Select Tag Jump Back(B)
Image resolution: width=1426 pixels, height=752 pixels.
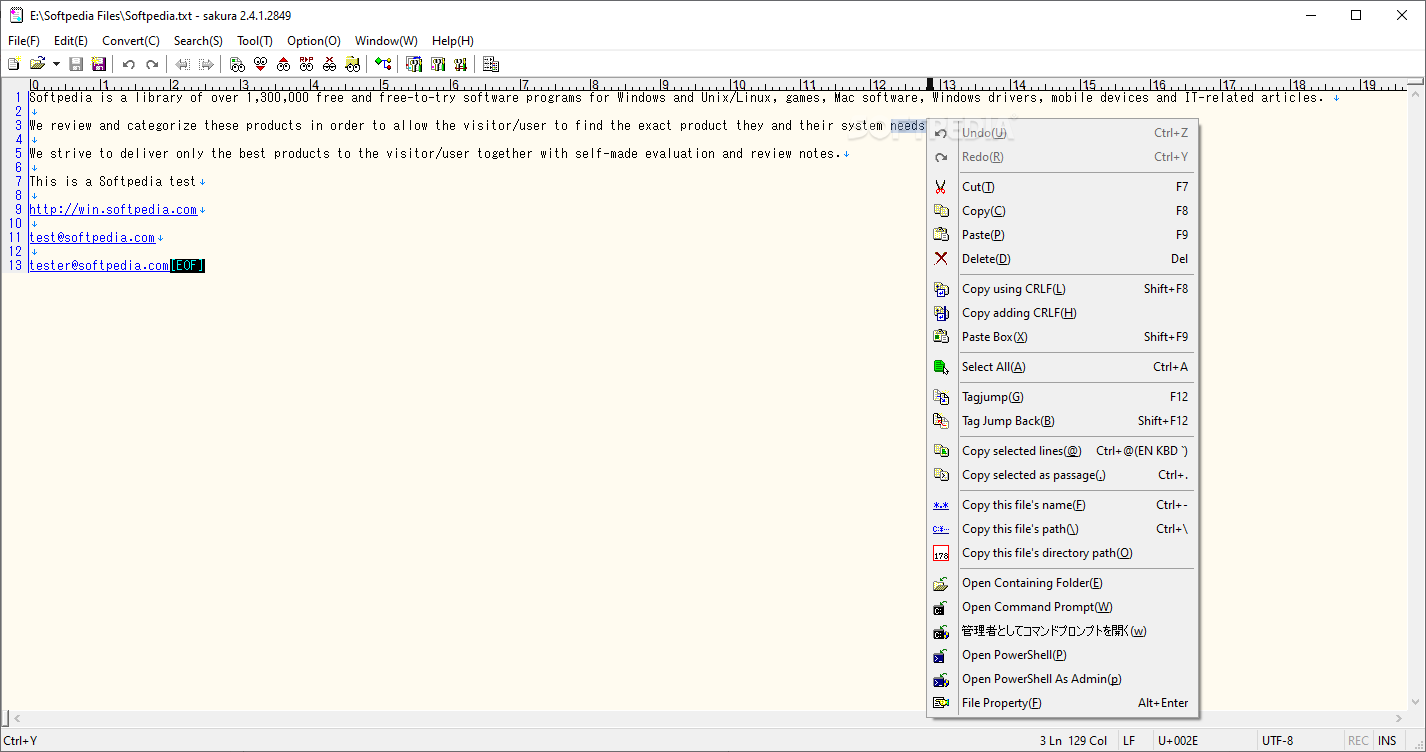tap(1062, 421)
